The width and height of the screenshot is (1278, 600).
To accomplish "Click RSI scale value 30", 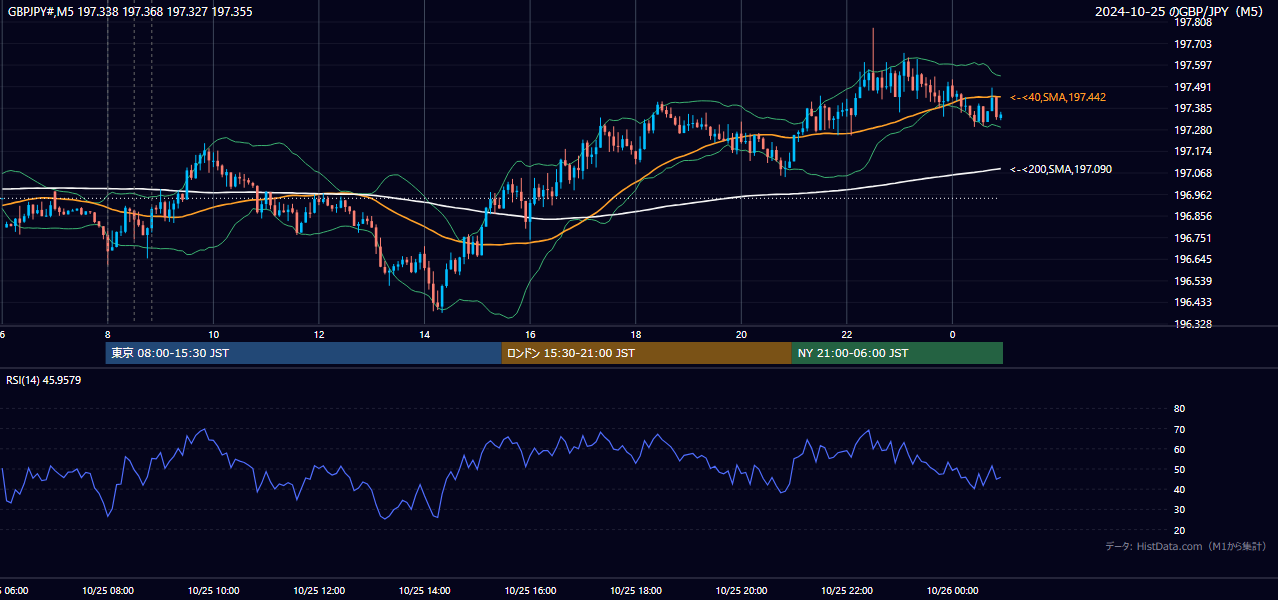I will (1179, 510).
